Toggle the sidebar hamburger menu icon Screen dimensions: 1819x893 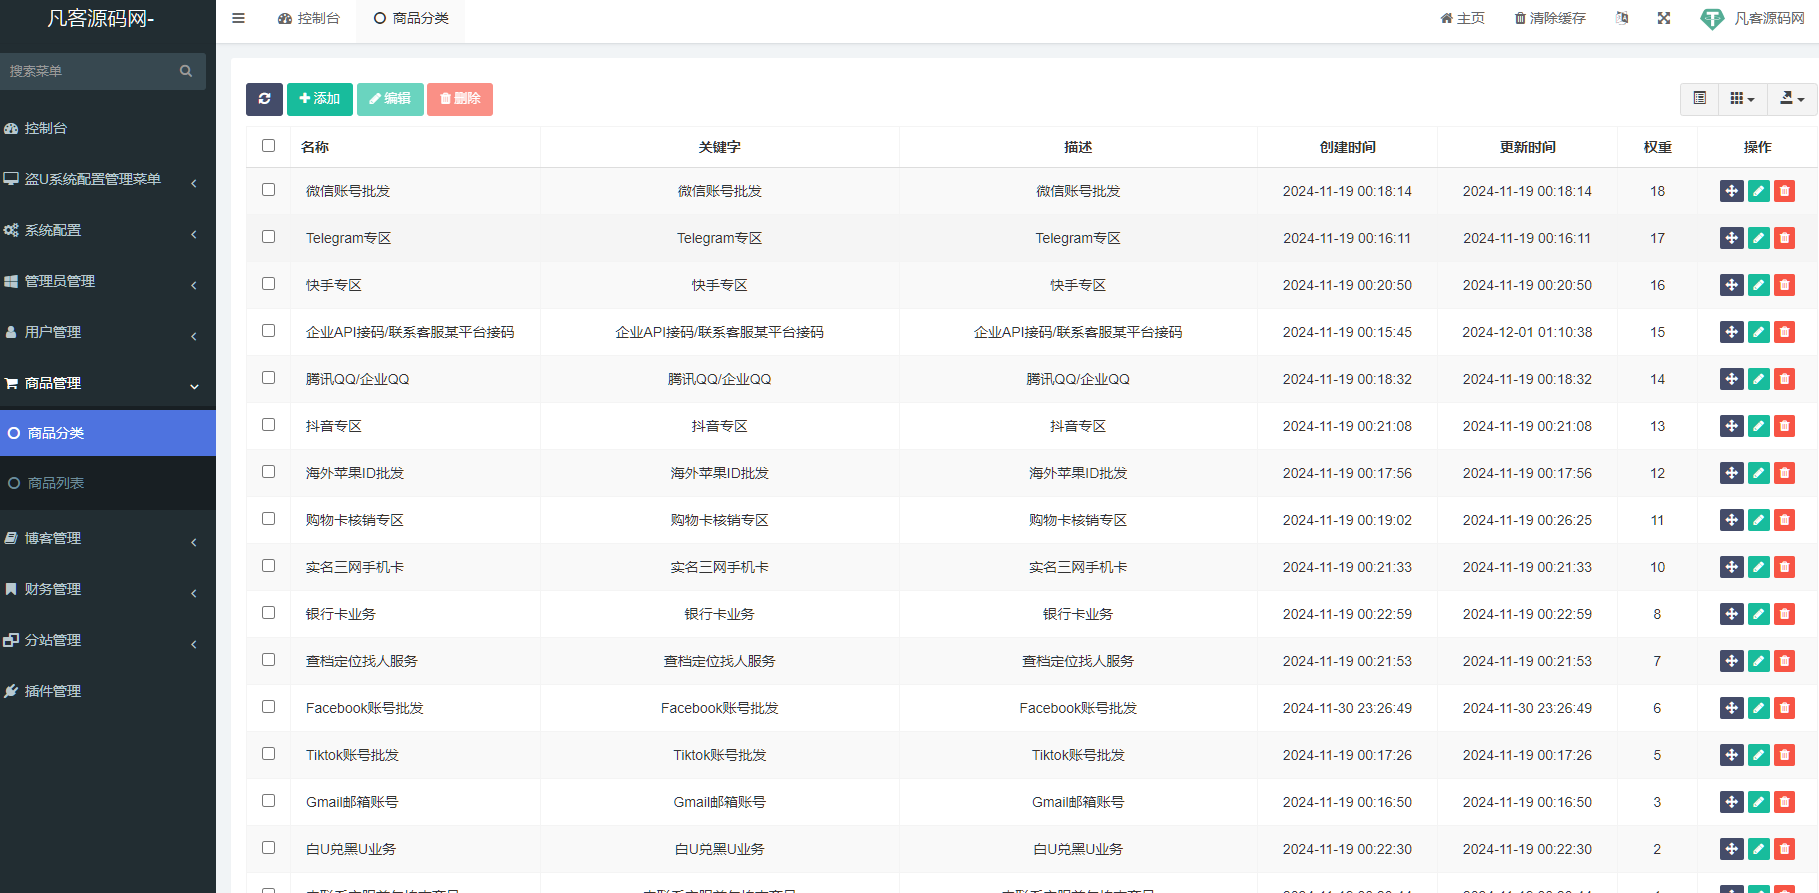click(x=238, y=18)
